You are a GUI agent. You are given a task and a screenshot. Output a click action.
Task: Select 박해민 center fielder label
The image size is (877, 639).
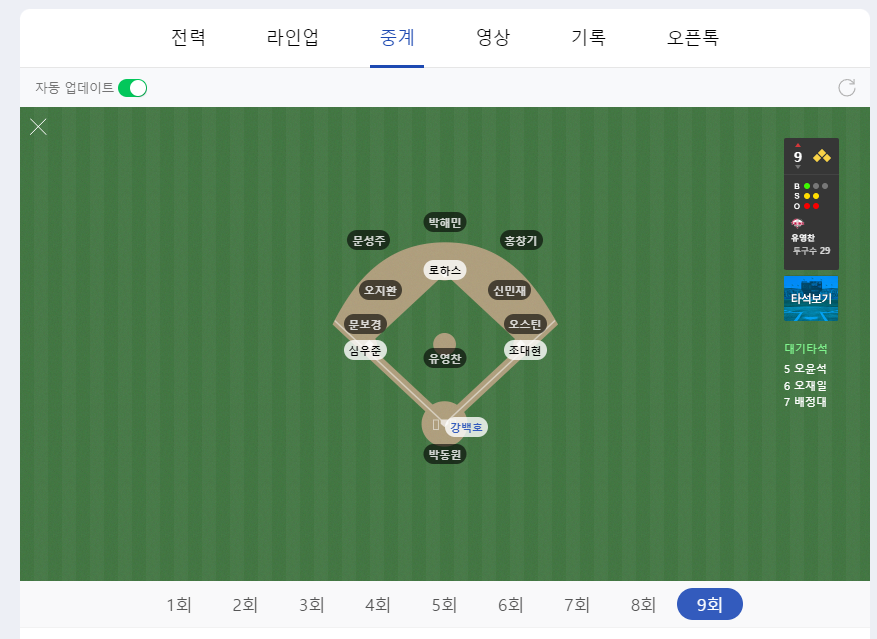pyautogui.click(x=443, y=222)
